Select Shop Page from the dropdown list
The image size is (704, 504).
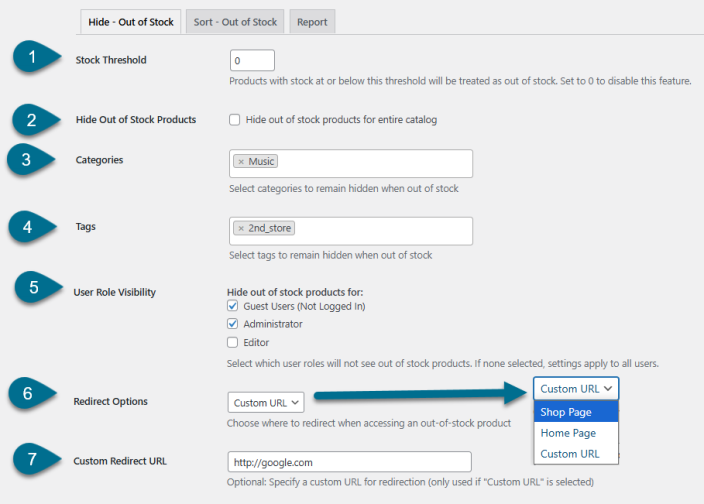coord(576,412)
